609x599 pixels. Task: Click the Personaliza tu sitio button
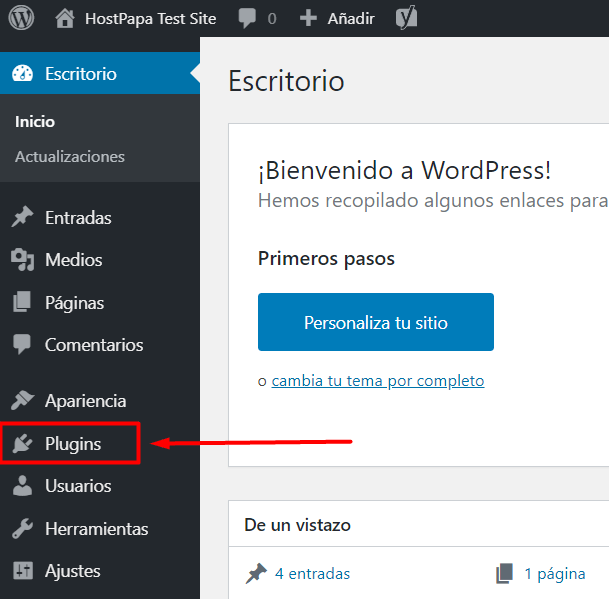[x=376, y=322]
